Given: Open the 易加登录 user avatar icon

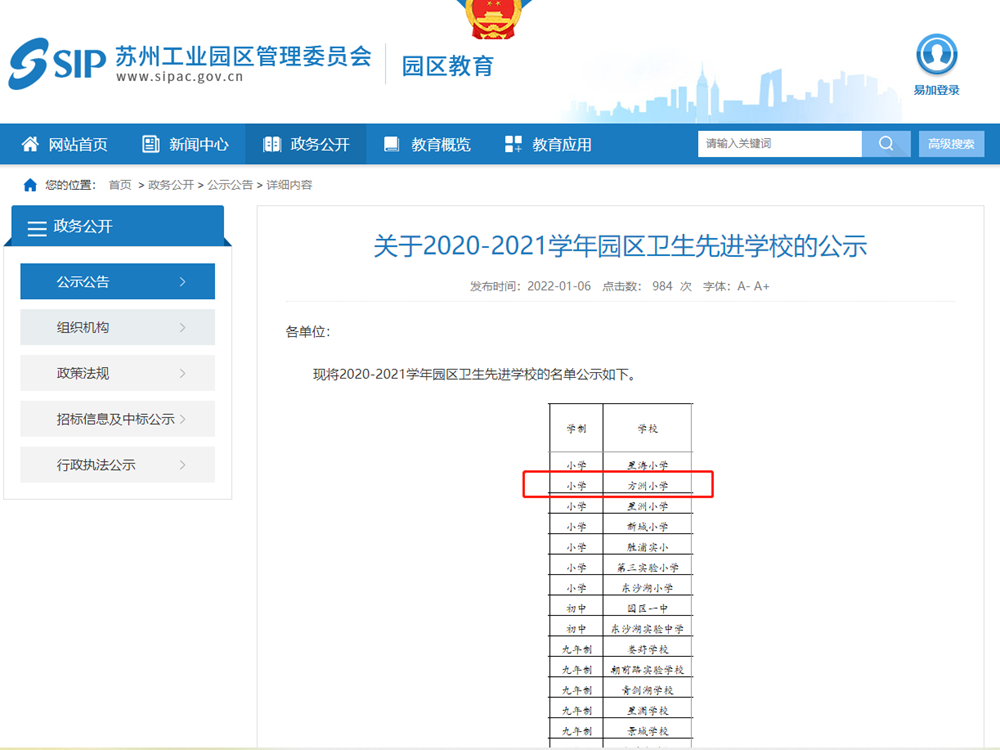Looking at the screenshot, I should click(936, 55).
